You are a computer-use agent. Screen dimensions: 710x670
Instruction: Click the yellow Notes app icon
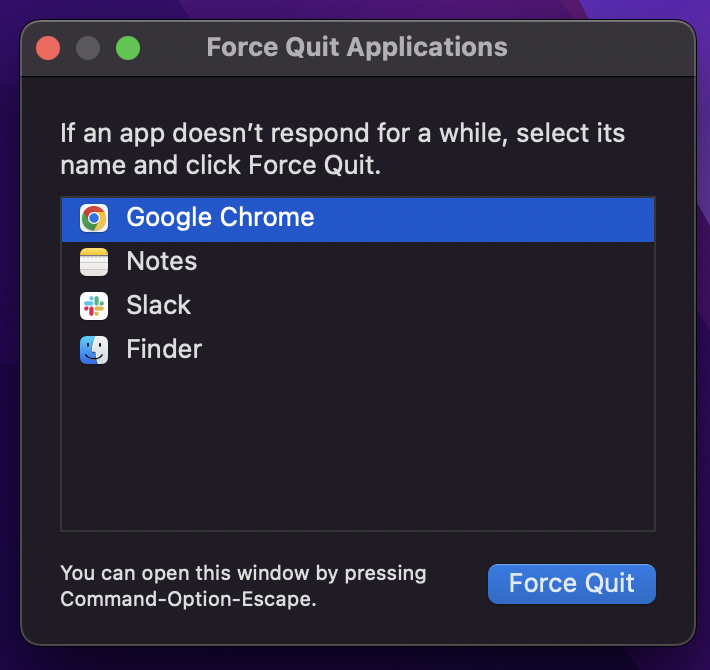click(94, 262)
